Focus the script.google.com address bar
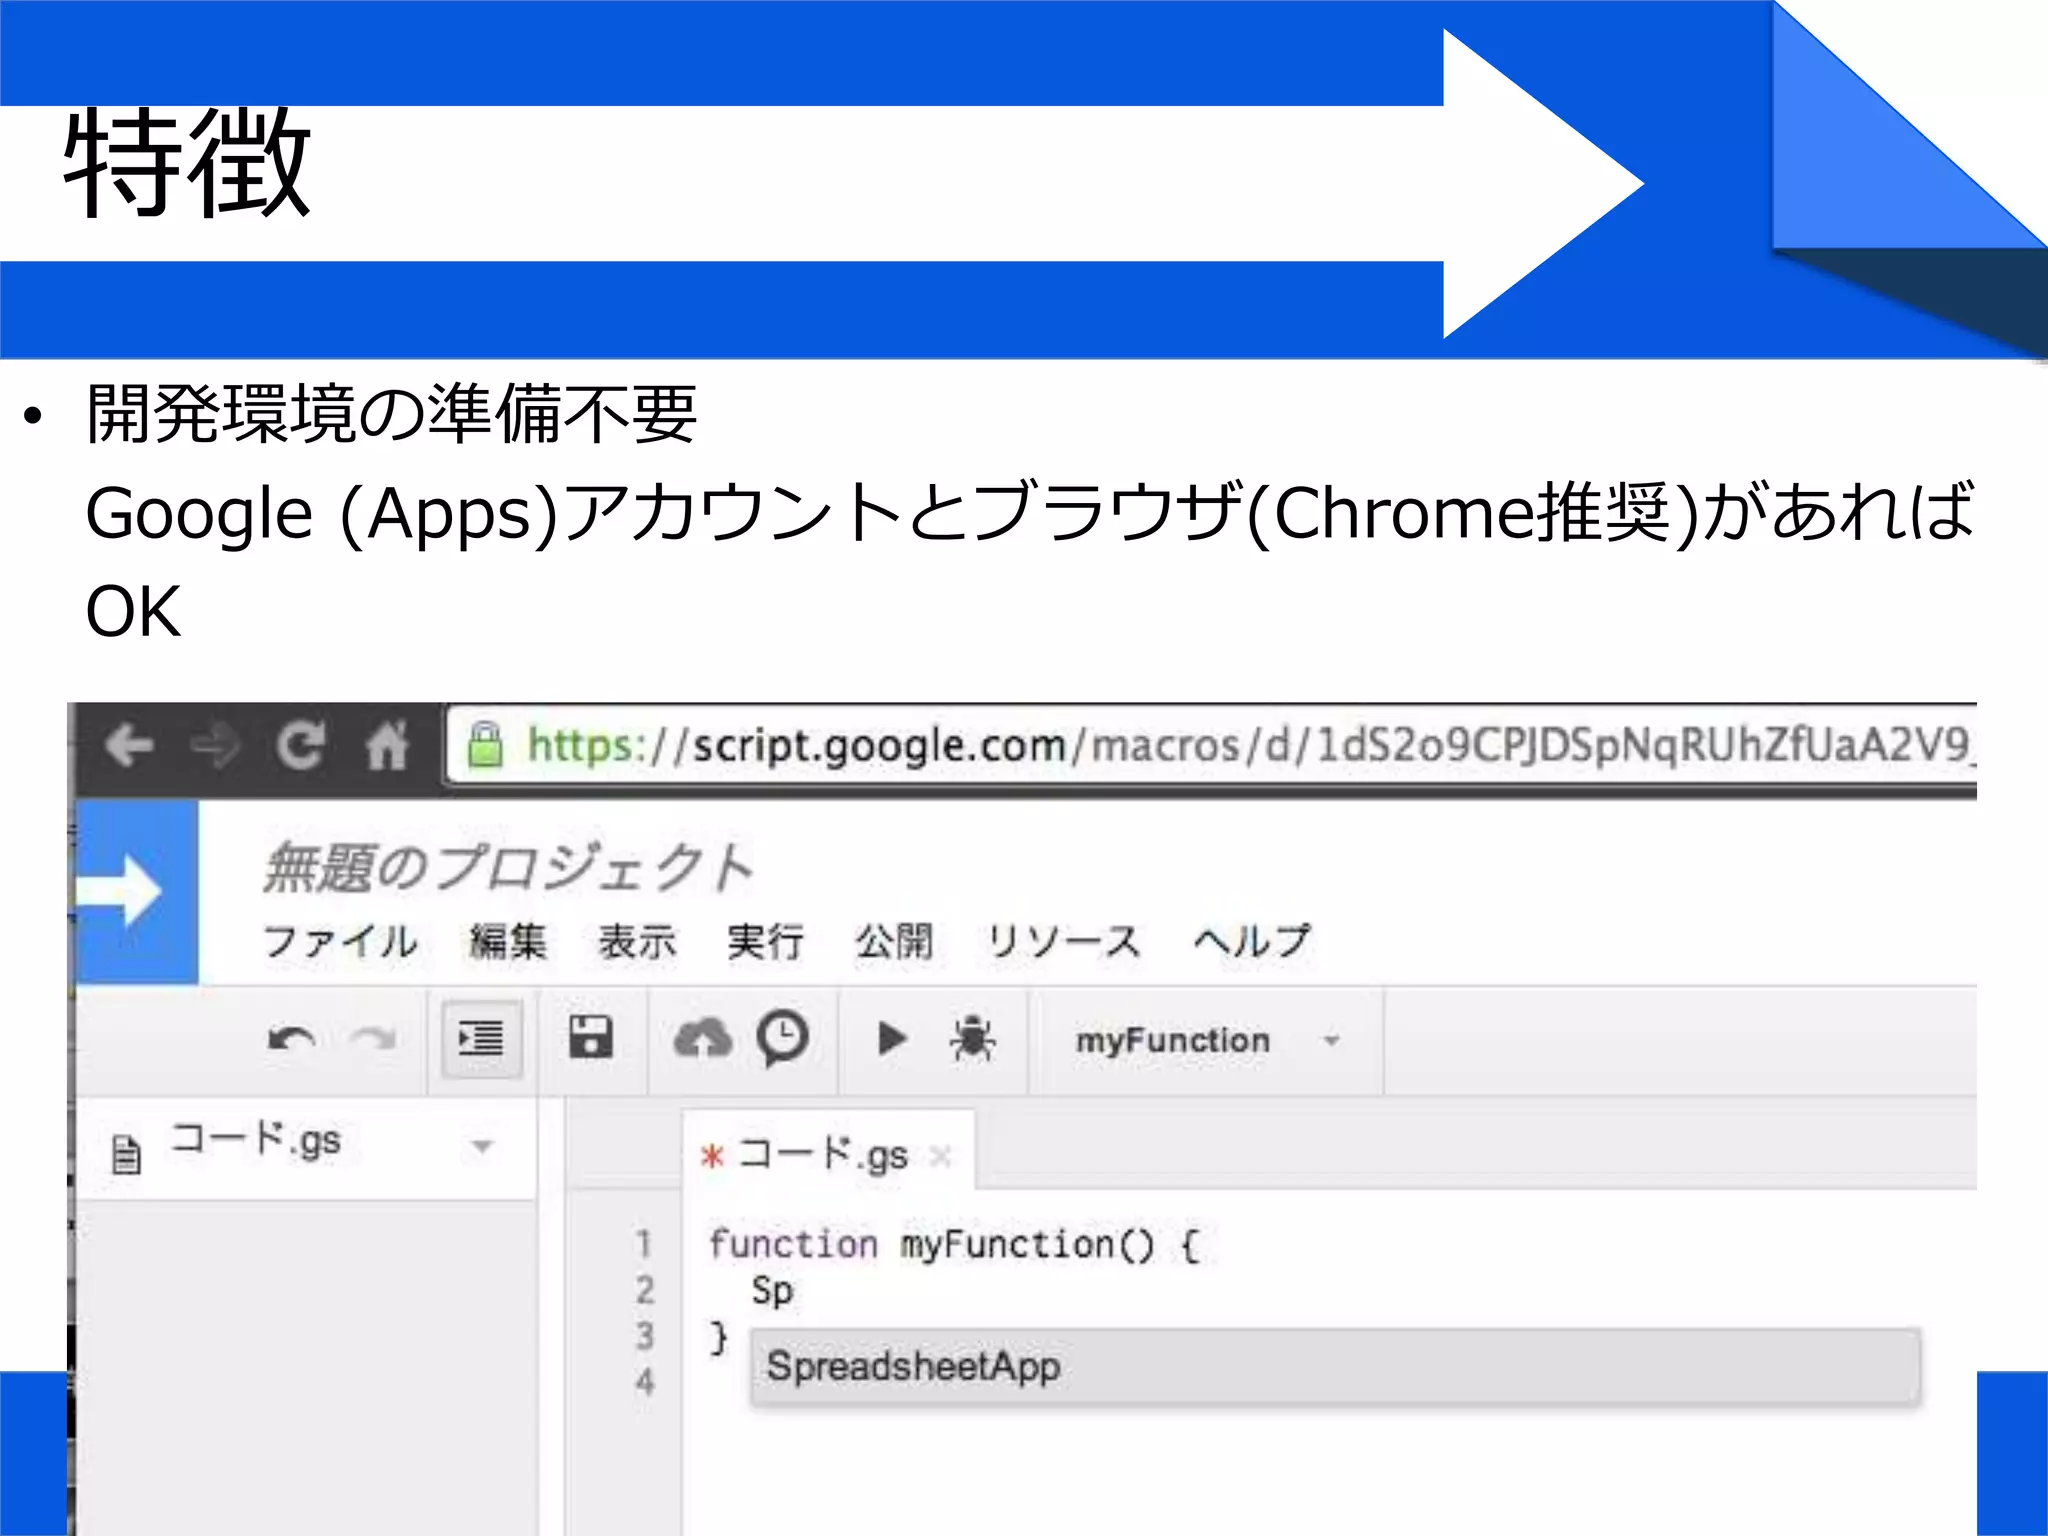The height and width of the screenshot is (1536, 2048). [x=1212, y=746]
